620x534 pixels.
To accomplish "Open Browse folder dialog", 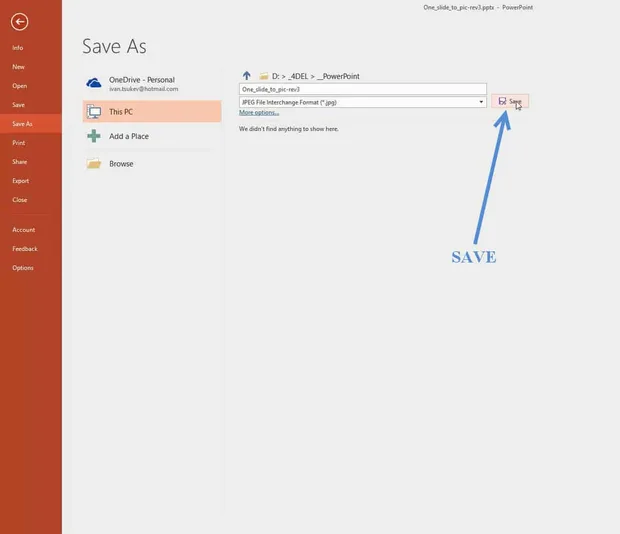I will pos(152,163).
